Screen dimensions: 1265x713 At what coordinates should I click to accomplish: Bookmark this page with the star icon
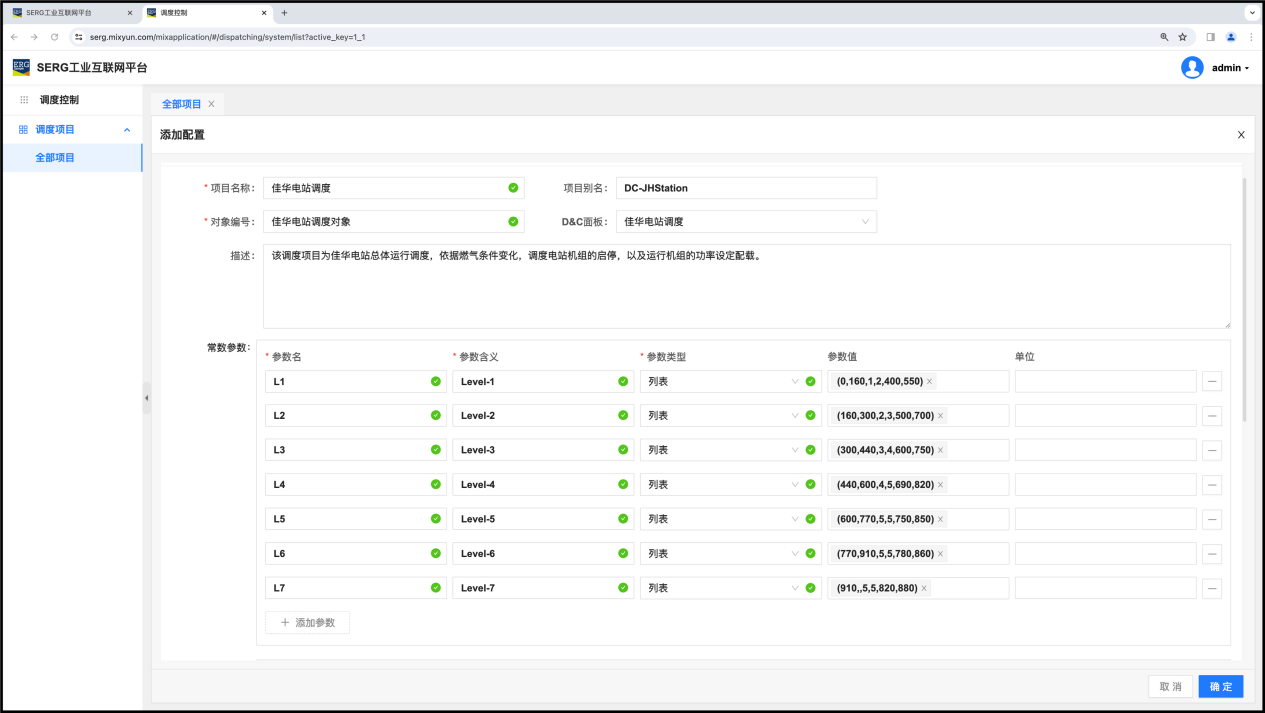[x=1182, y=37]
